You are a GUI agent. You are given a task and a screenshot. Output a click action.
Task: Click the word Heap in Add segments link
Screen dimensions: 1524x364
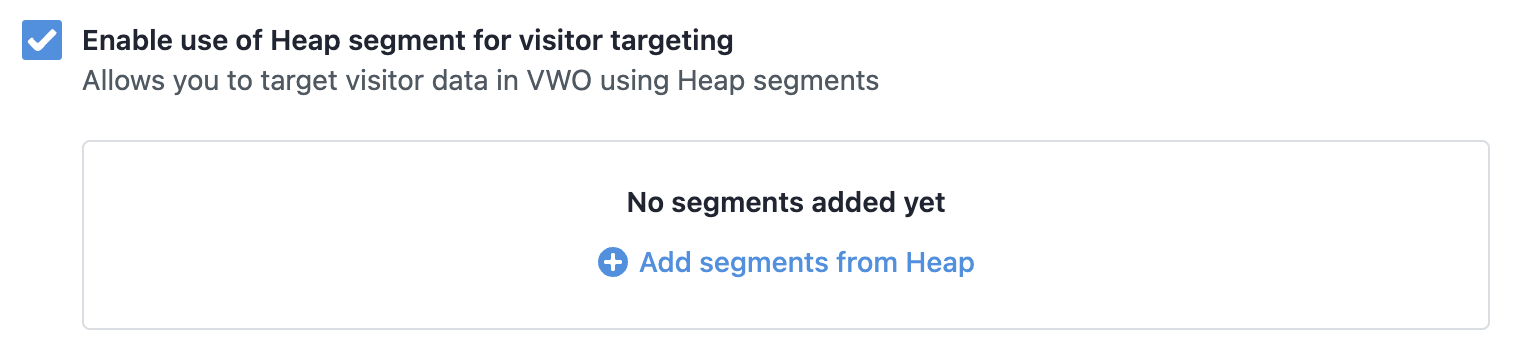pyautogui.click(x=940, y=263)
